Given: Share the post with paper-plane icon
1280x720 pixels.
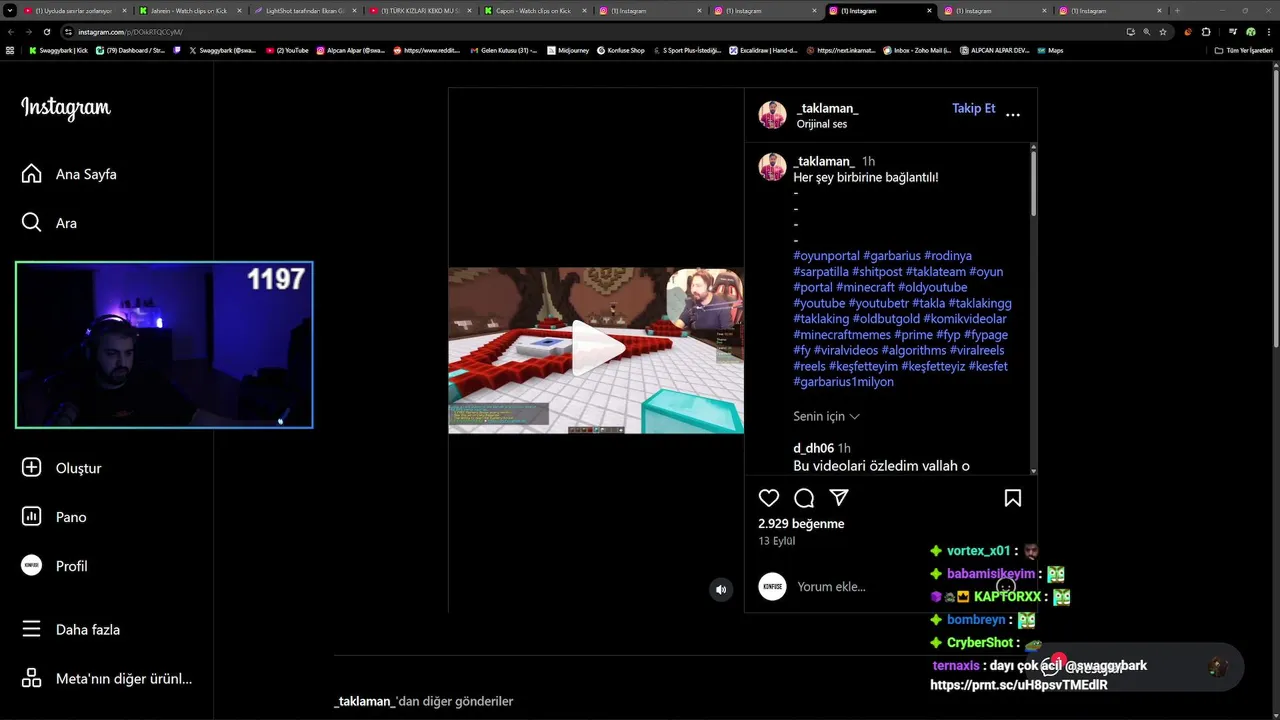Looking at the screenshot, I should (x=839, y=498).
